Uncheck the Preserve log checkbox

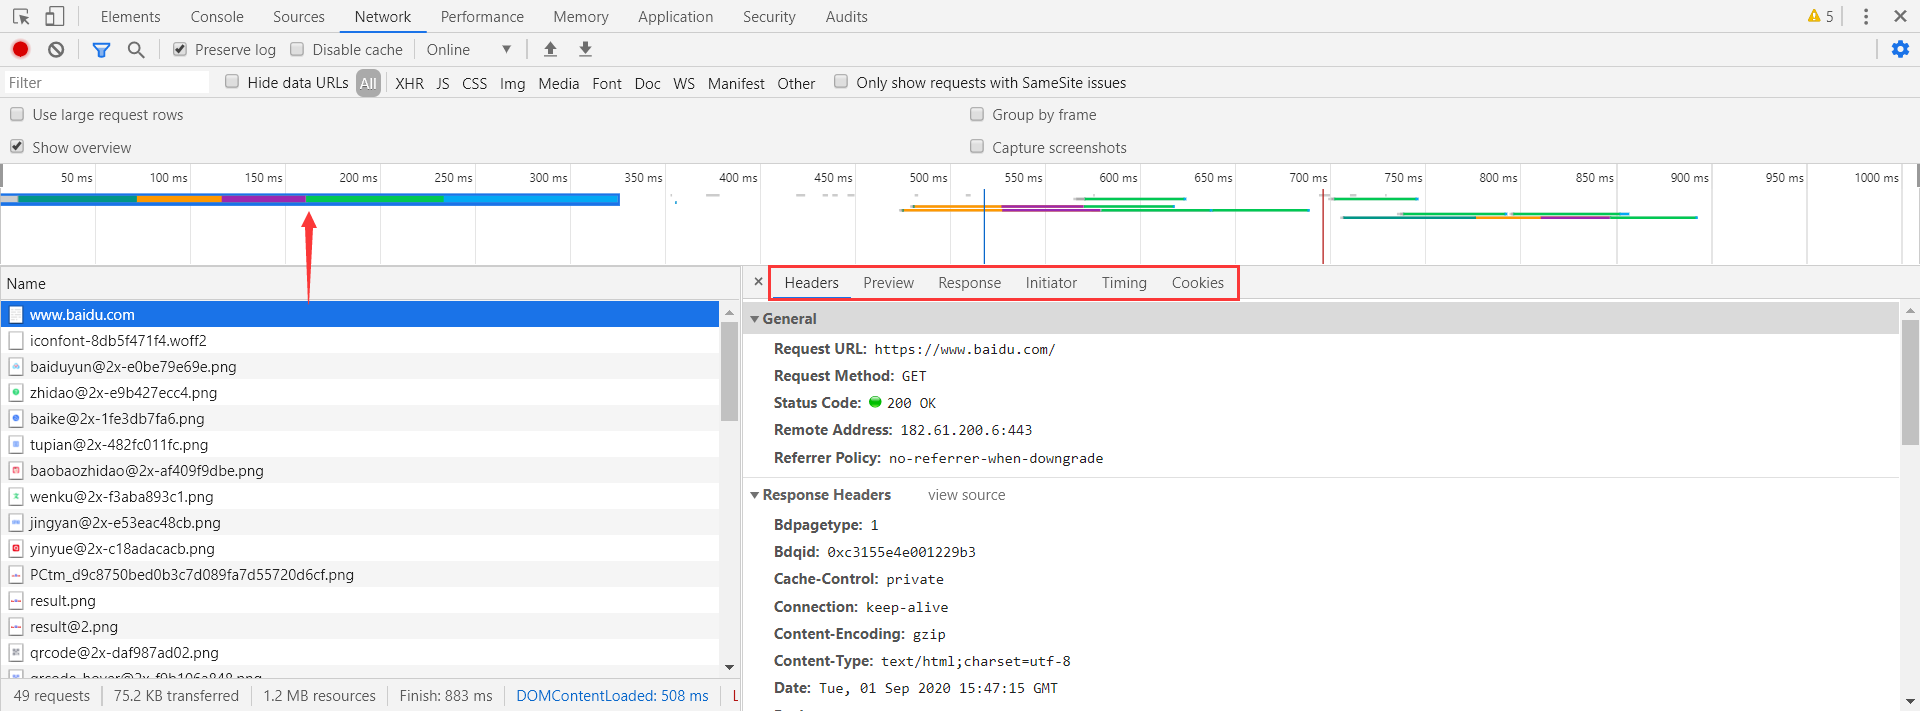(180, 49)
